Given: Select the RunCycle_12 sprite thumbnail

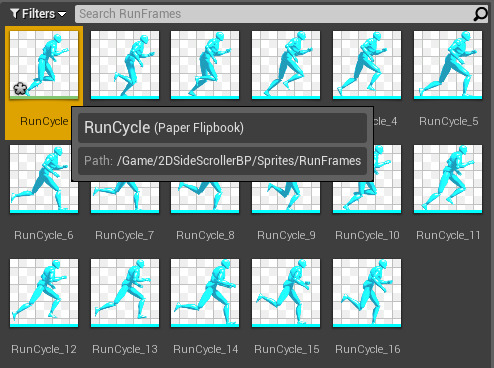Looking at the screenshot, I should pos(44,293).
